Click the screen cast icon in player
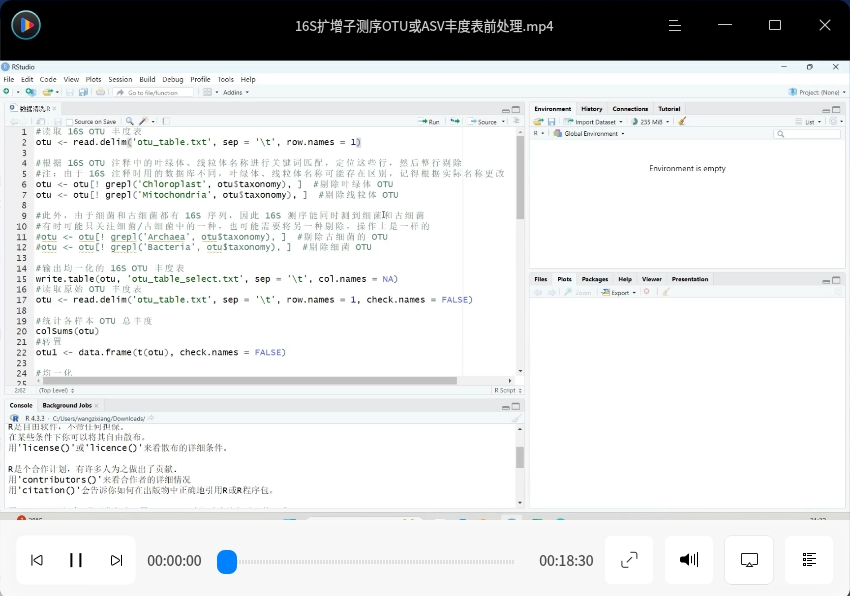 [749, 560]
